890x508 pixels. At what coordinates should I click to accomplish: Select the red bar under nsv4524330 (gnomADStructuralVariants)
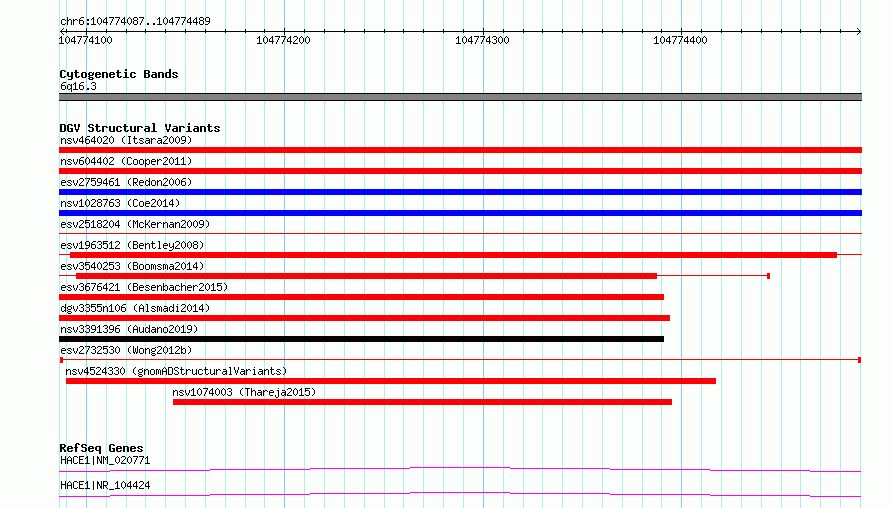point(391,381)
